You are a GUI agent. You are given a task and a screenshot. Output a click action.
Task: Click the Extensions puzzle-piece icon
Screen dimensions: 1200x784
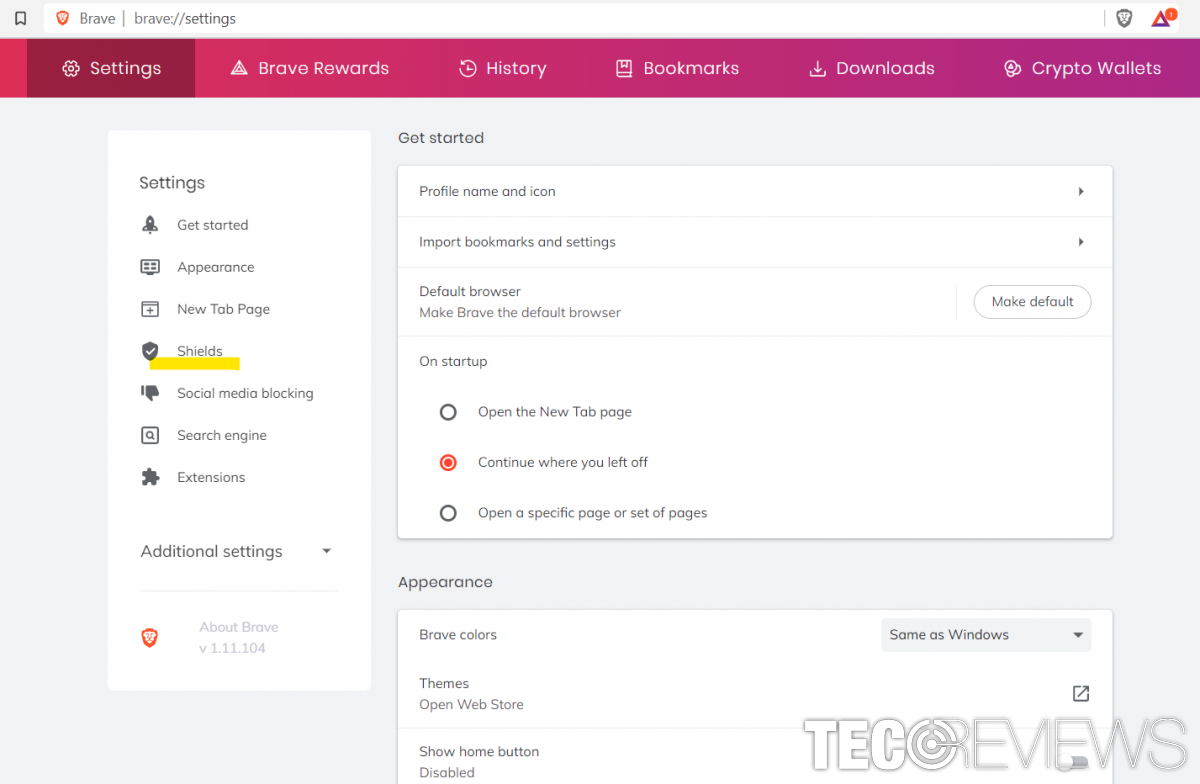[x=150, y=477]
